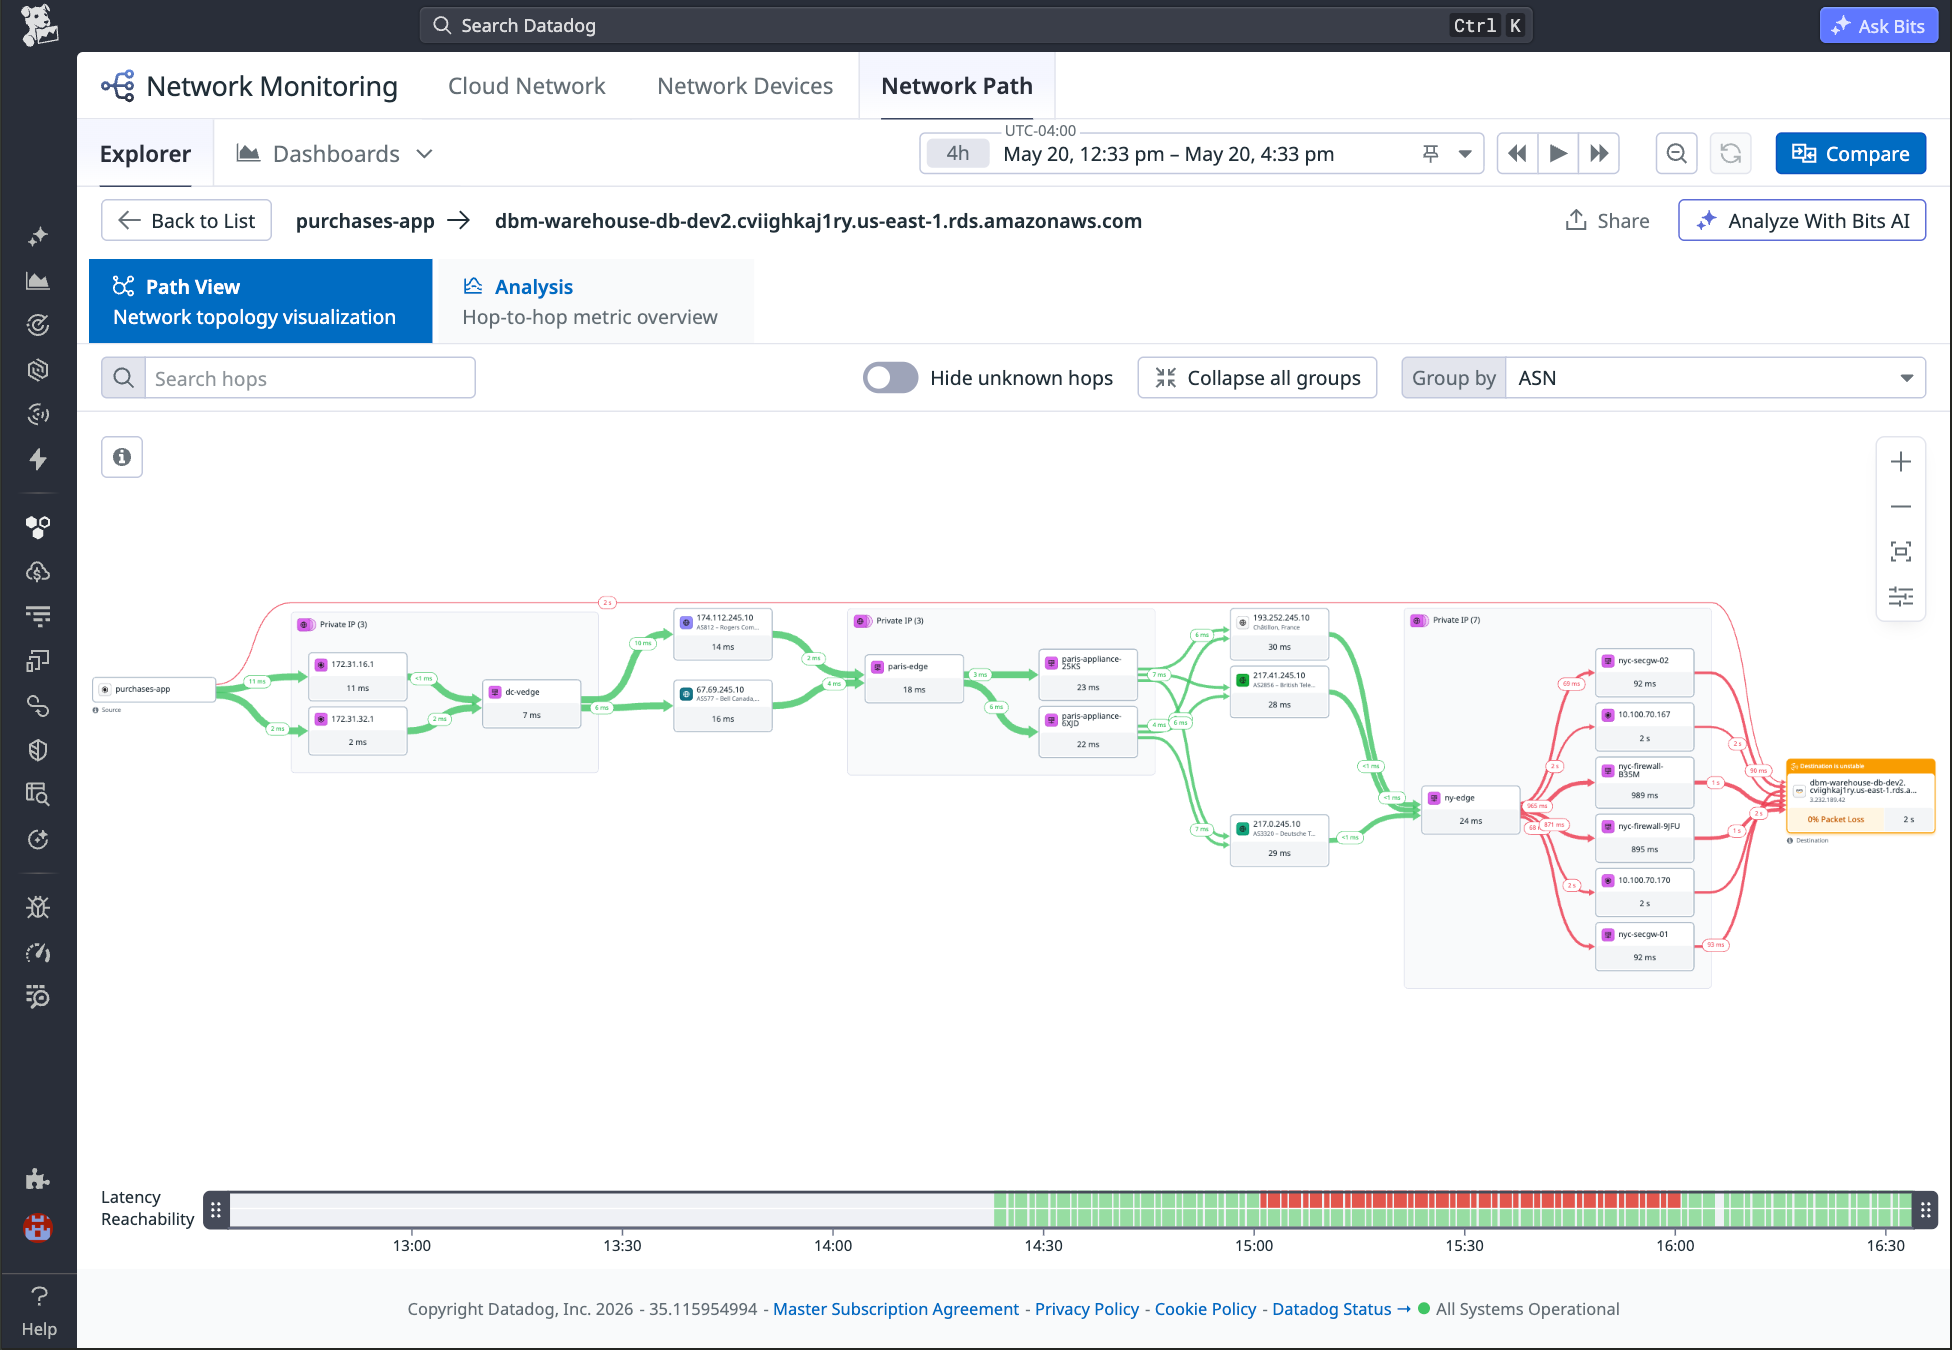
Task: Select the Path View tab
Action: coord(260,301)
